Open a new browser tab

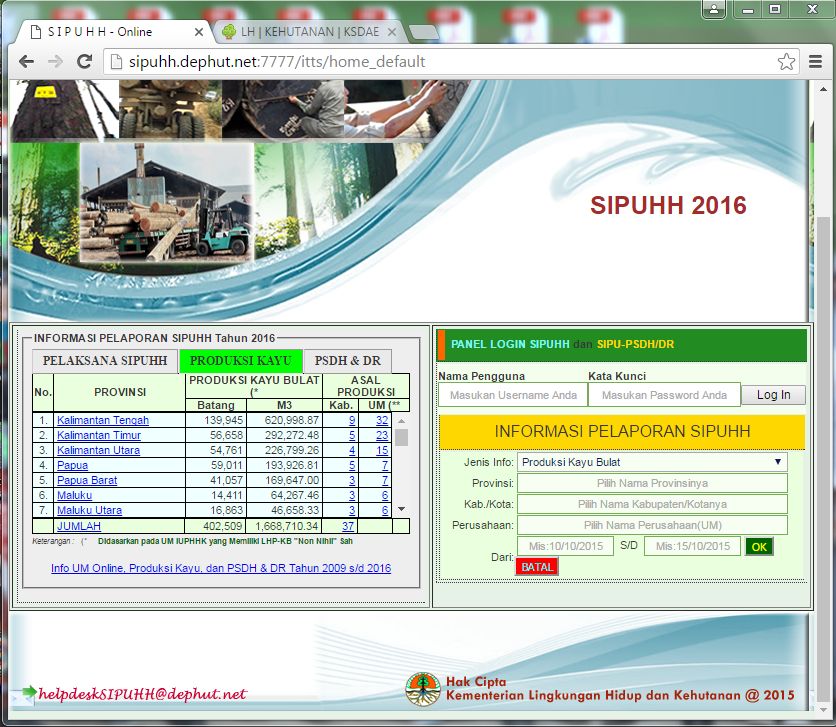424,33
